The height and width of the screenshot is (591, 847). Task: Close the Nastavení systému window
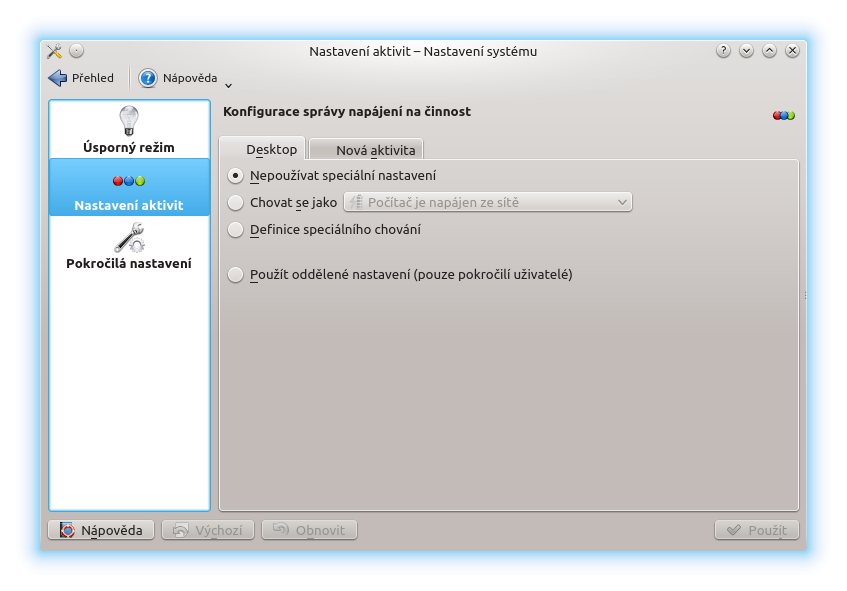coord(792,51)
